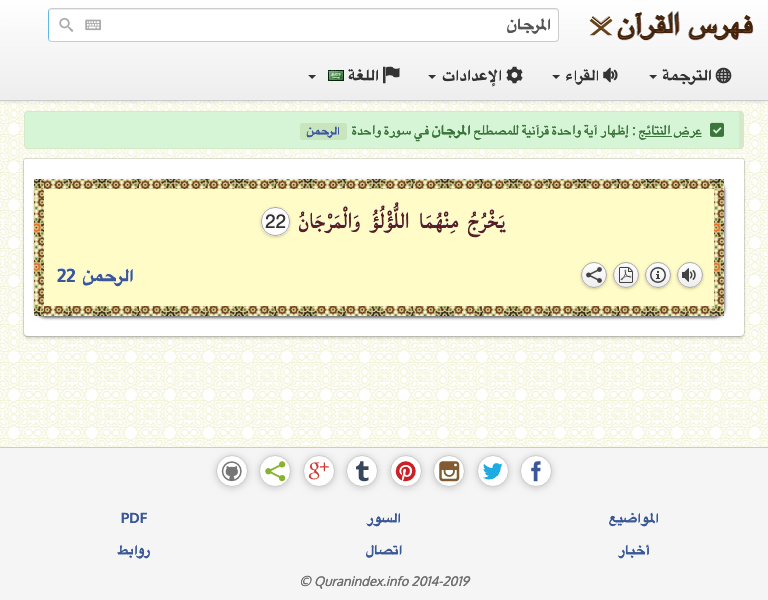Expand the الترجمة dropdown menu
The height and width of the screenshot is (600, 768).
[690, 76]
